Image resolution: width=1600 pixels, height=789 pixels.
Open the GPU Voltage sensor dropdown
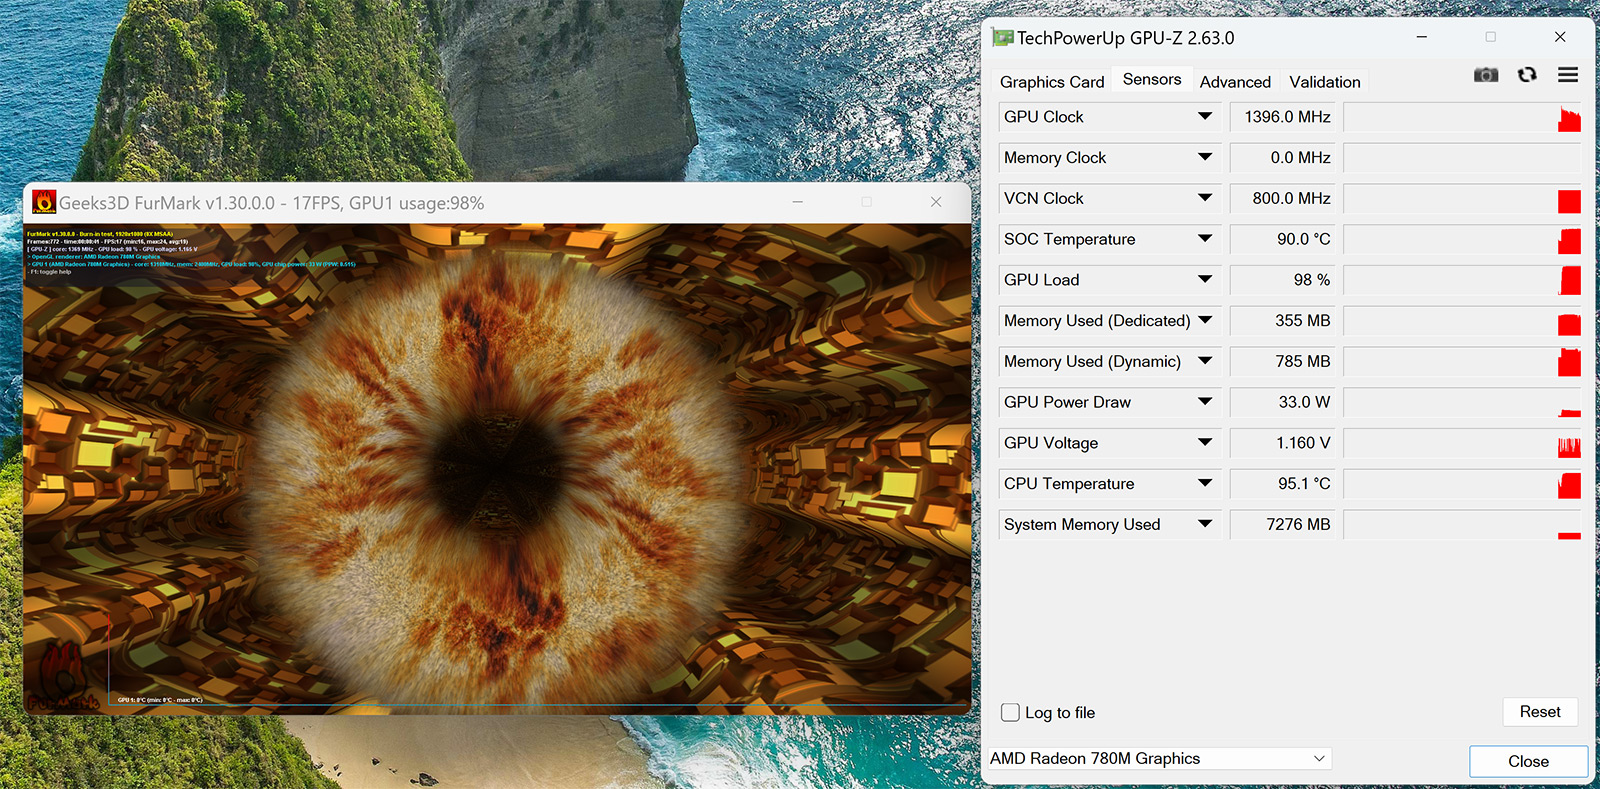click(1205, 442)
